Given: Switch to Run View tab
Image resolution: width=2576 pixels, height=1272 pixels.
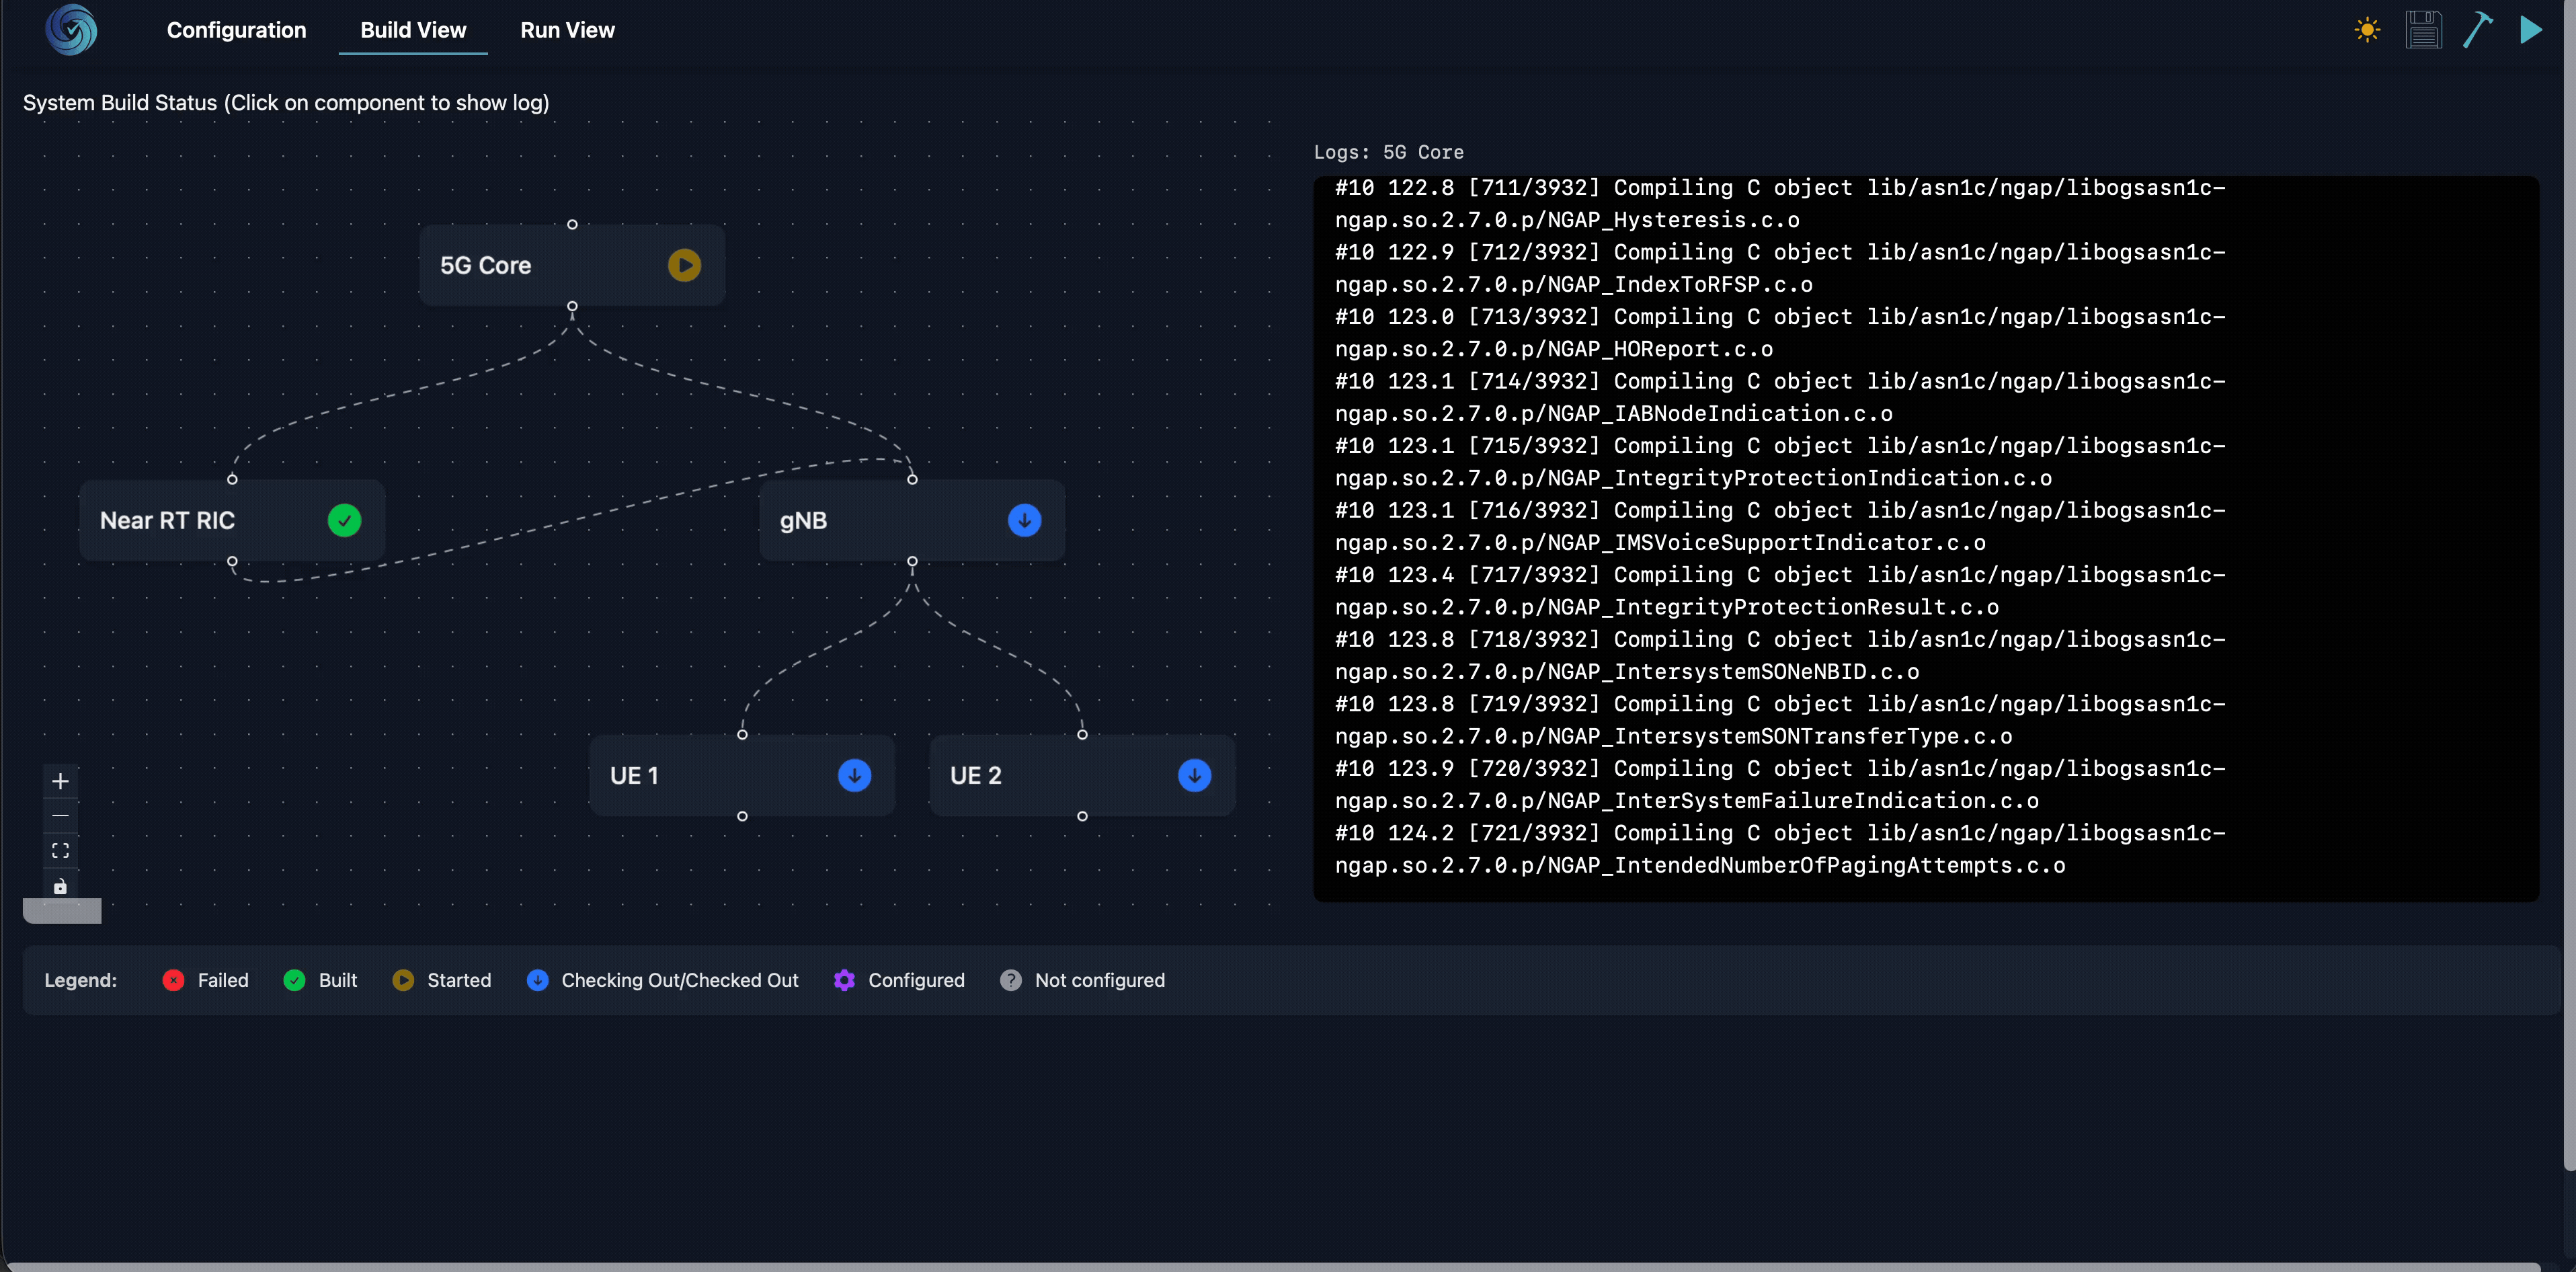Looking at the screenshot, I should point(567,30).
